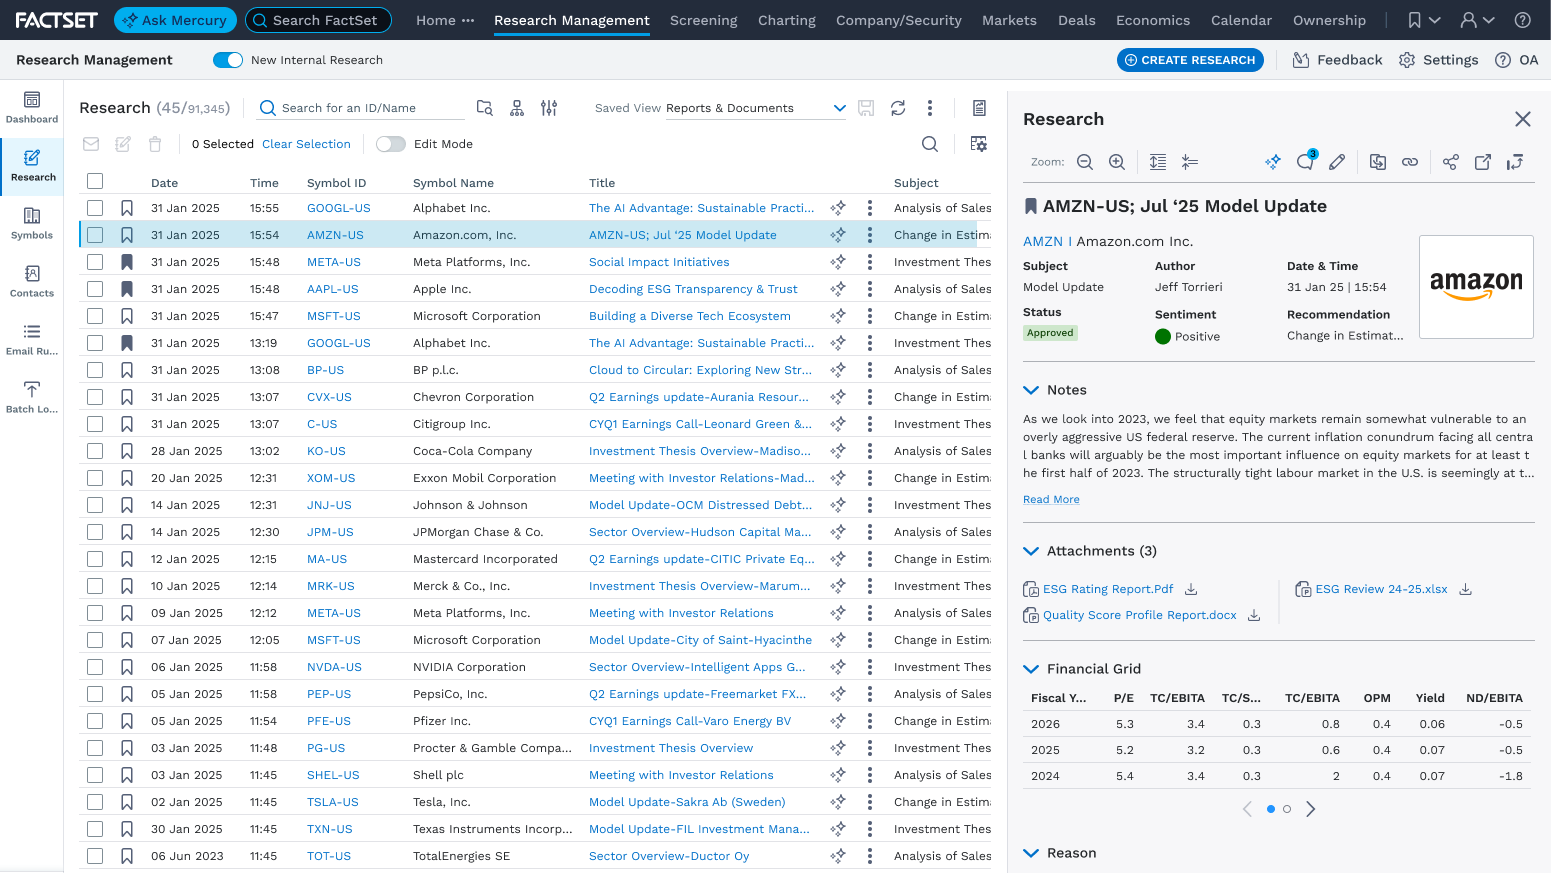Enable Edit Mode toggle

tap(391, 144)
